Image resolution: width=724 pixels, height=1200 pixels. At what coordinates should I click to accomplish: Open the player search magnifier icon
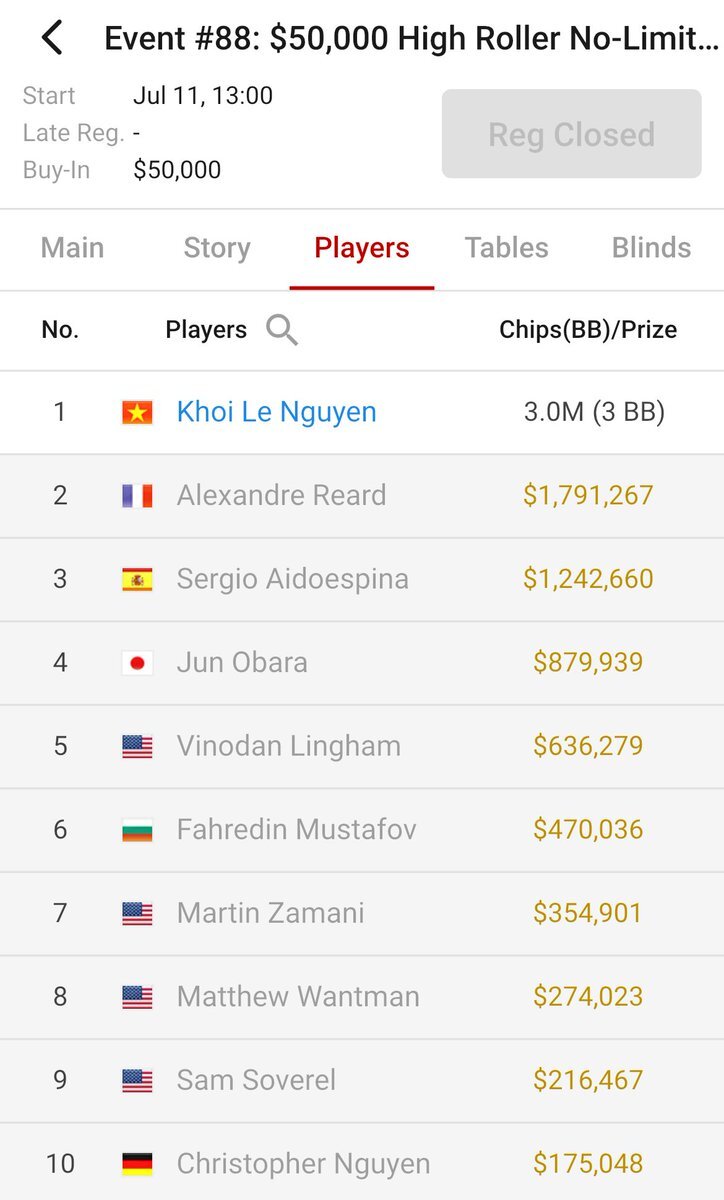(282, 329)
